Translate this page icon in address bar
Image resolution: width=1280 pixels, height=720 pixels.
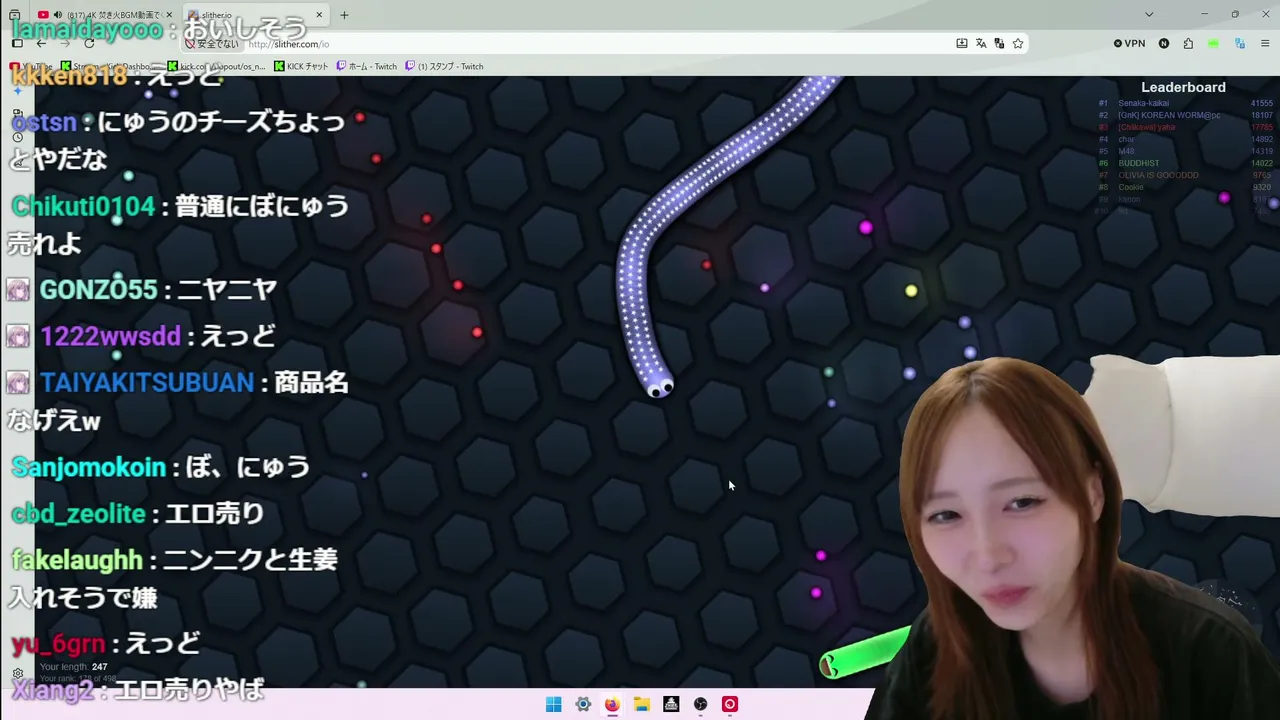pos(981,44)
